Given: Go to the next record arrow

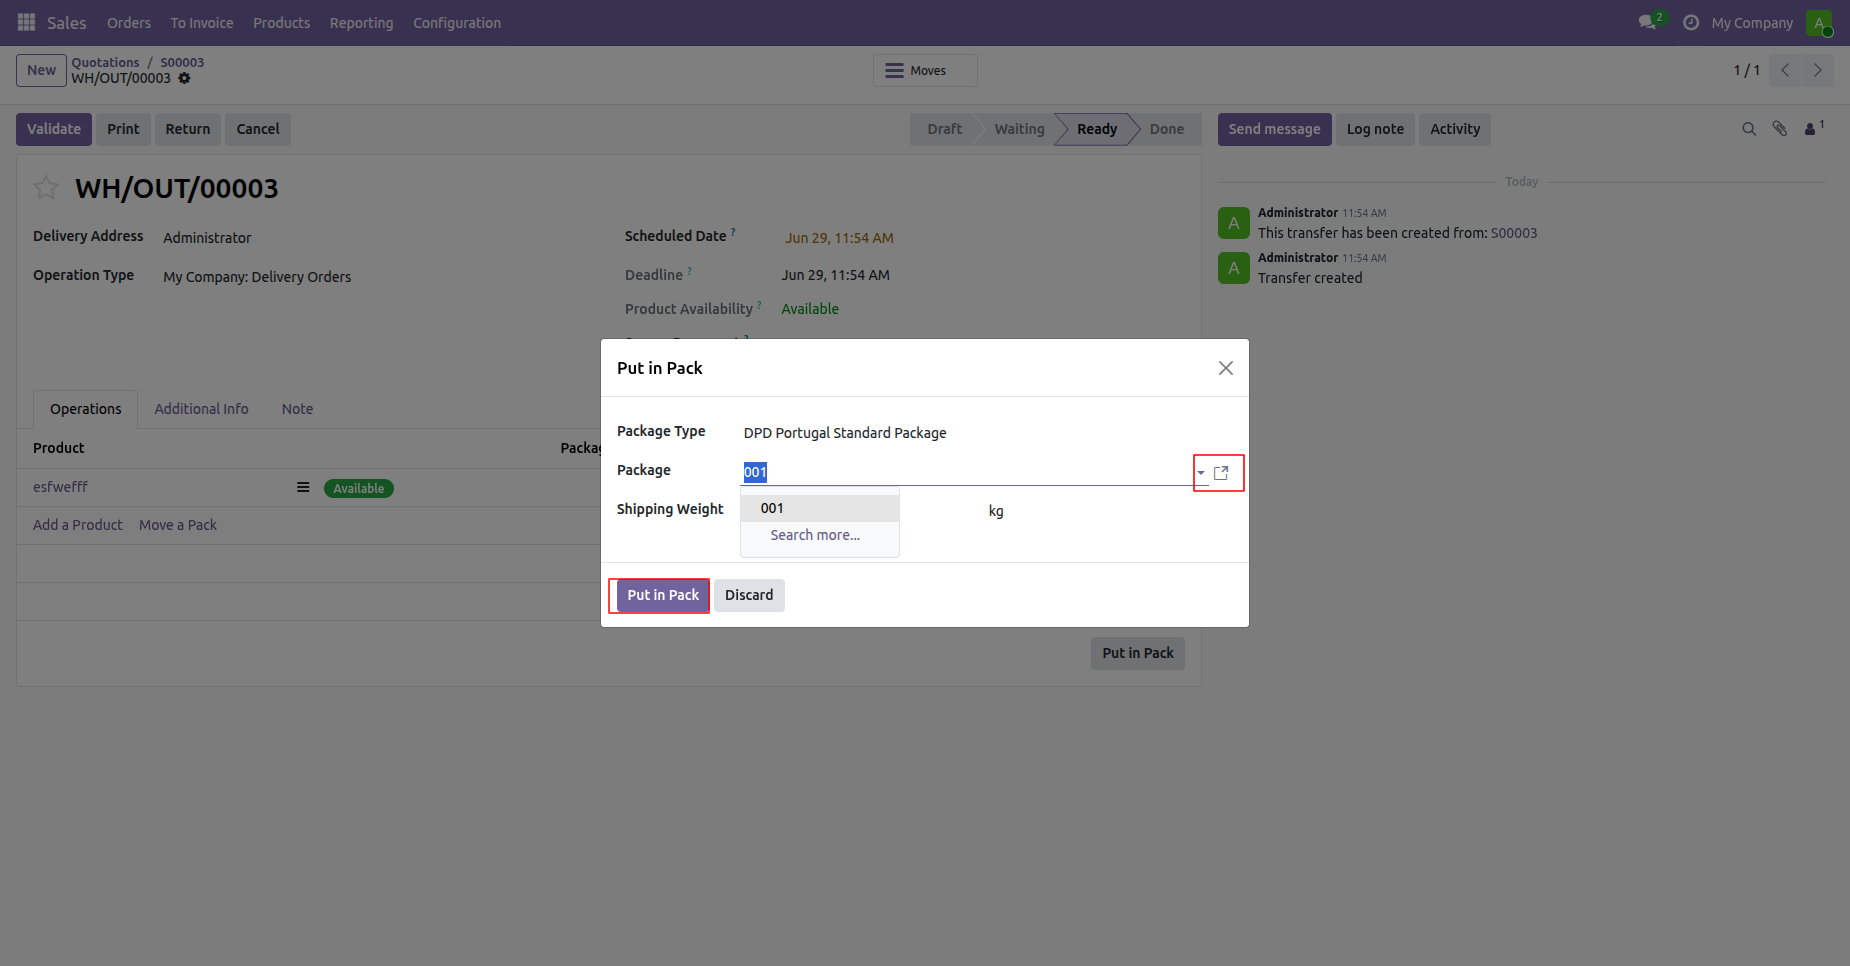Looking at the screenshot, I should click(x=1817, y=70).
